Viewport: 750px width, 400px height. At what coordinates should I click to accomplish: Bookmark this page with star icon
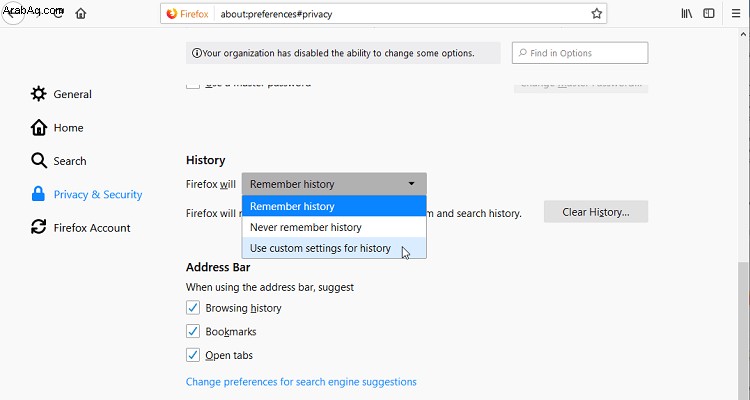click(596, 13)
